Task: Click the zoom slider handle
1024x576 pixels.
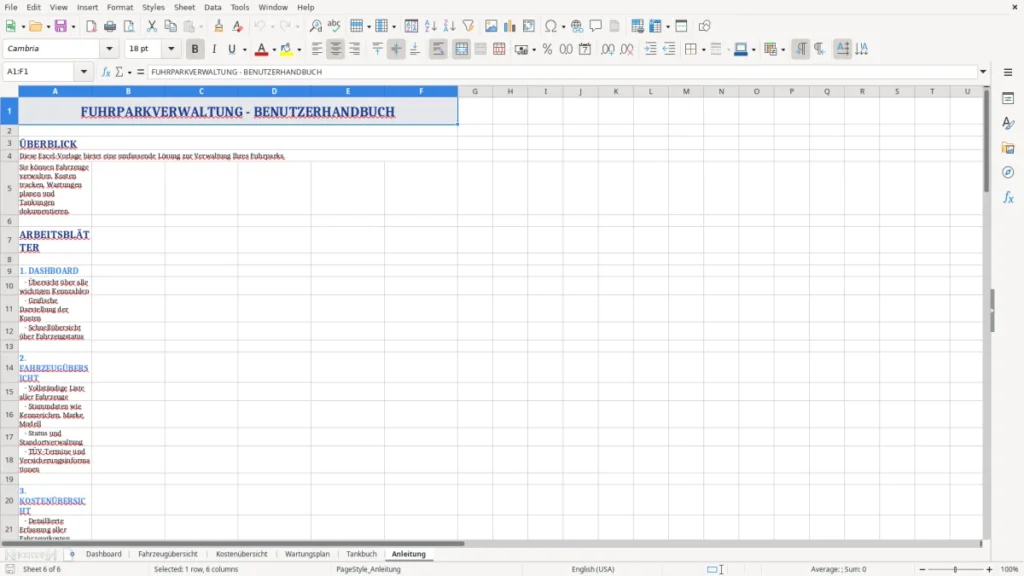Action: tap(955, 569)
